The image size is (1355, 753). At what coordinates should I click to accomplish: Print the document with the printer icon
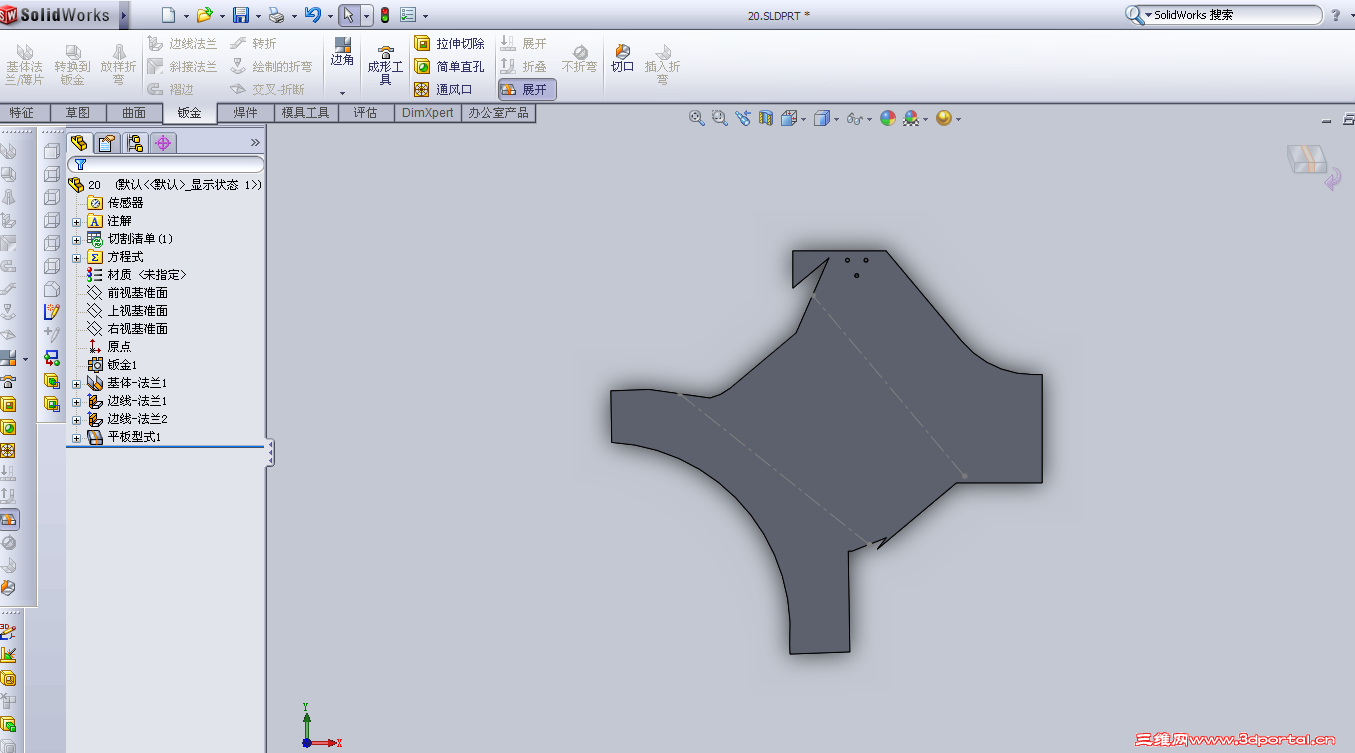[277, 15]
